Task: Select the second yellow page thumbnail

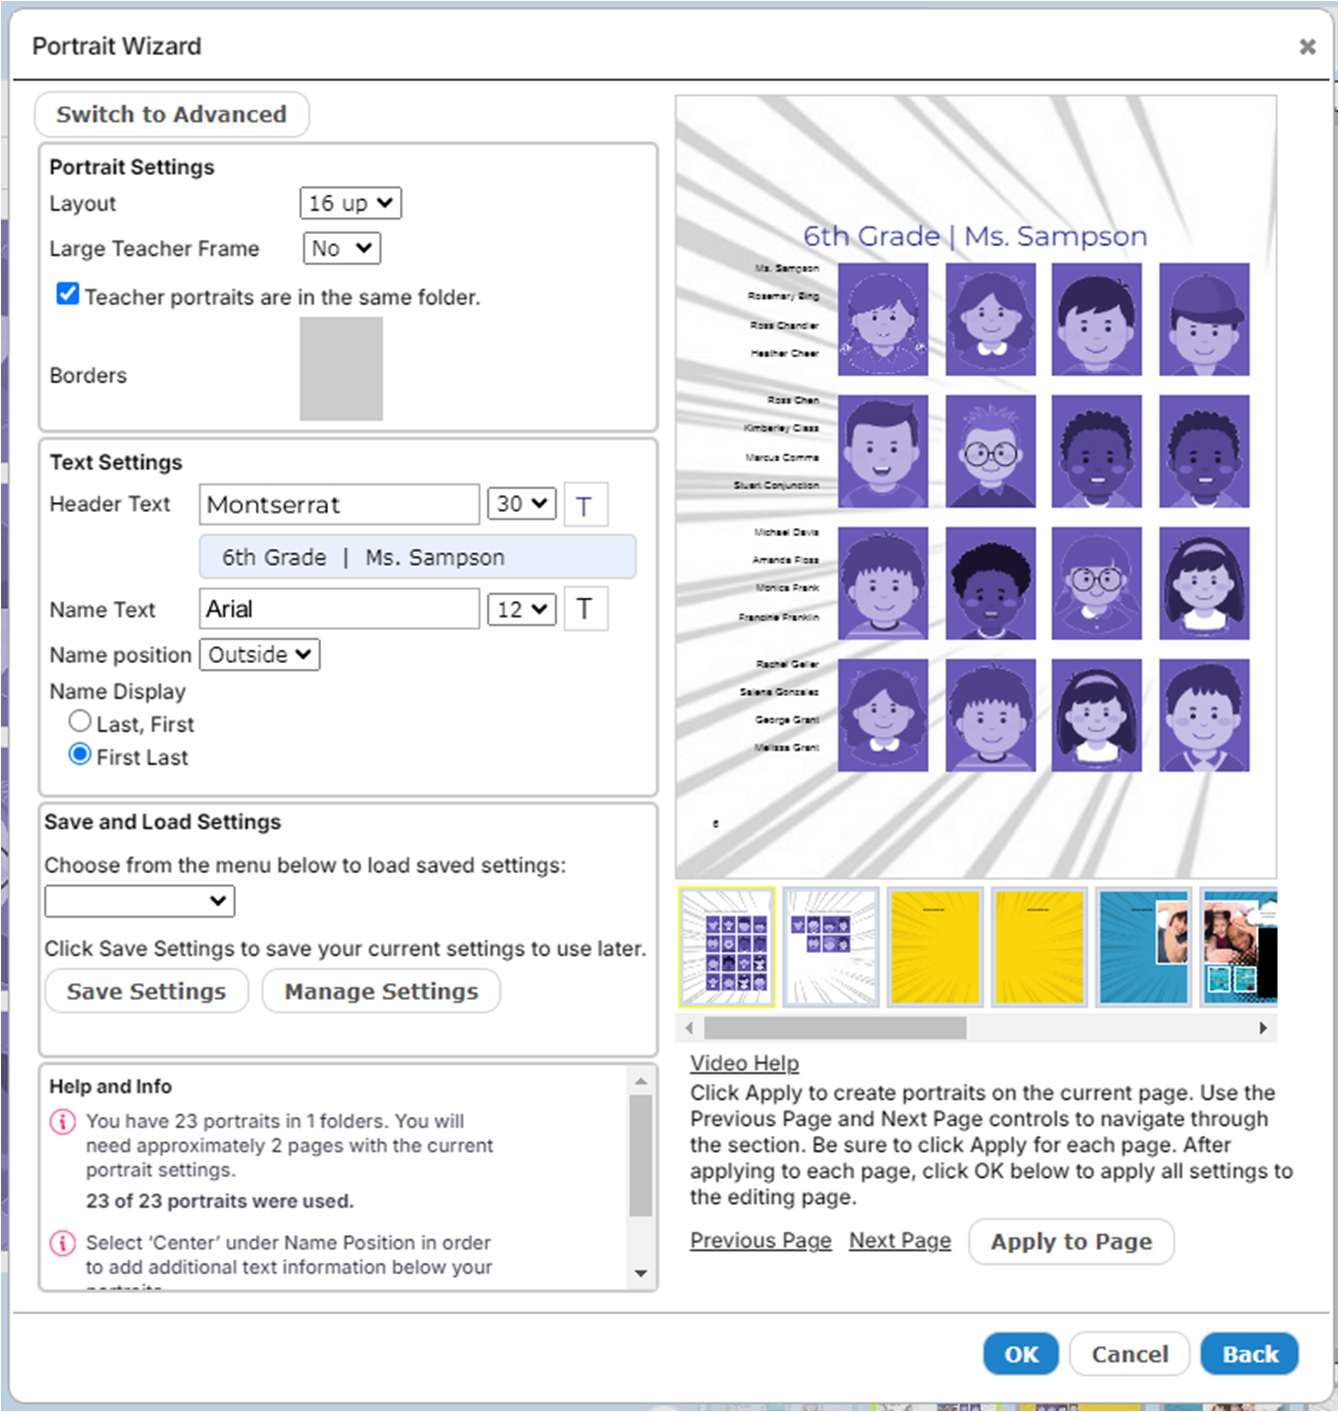Action: coord(1039,947)
